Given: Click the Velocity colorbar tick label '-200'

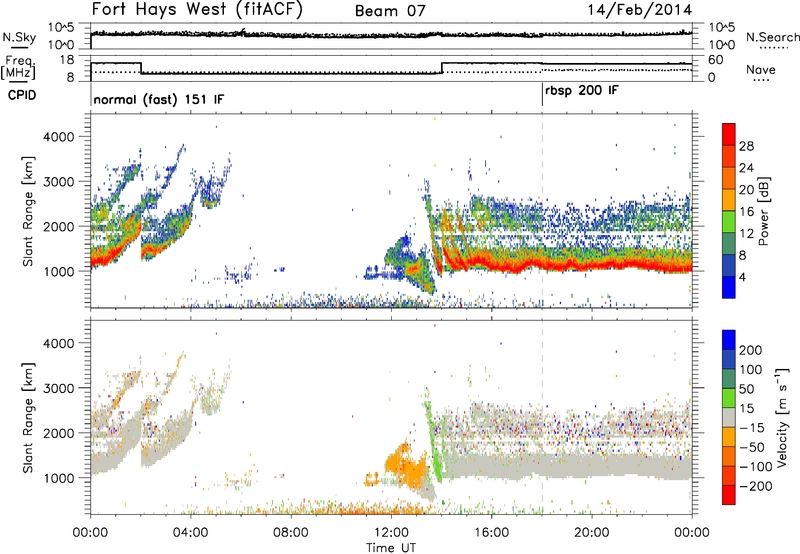Looking at the screenshot, I should coord(755,486).
